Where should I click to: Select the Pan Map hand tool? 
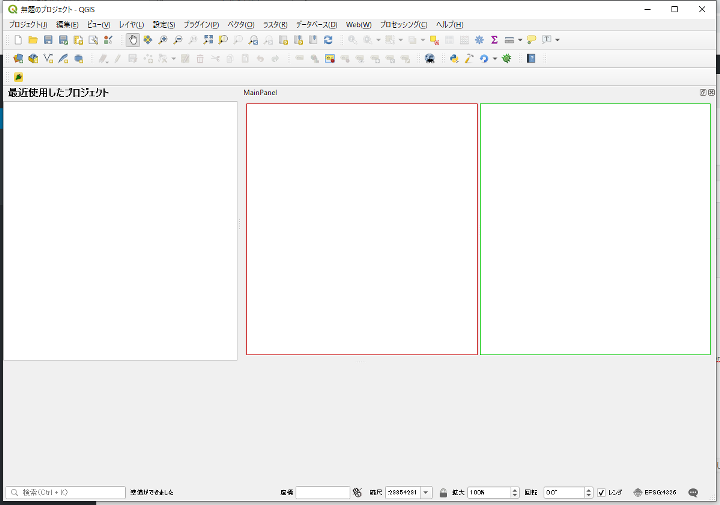point(133,40)
